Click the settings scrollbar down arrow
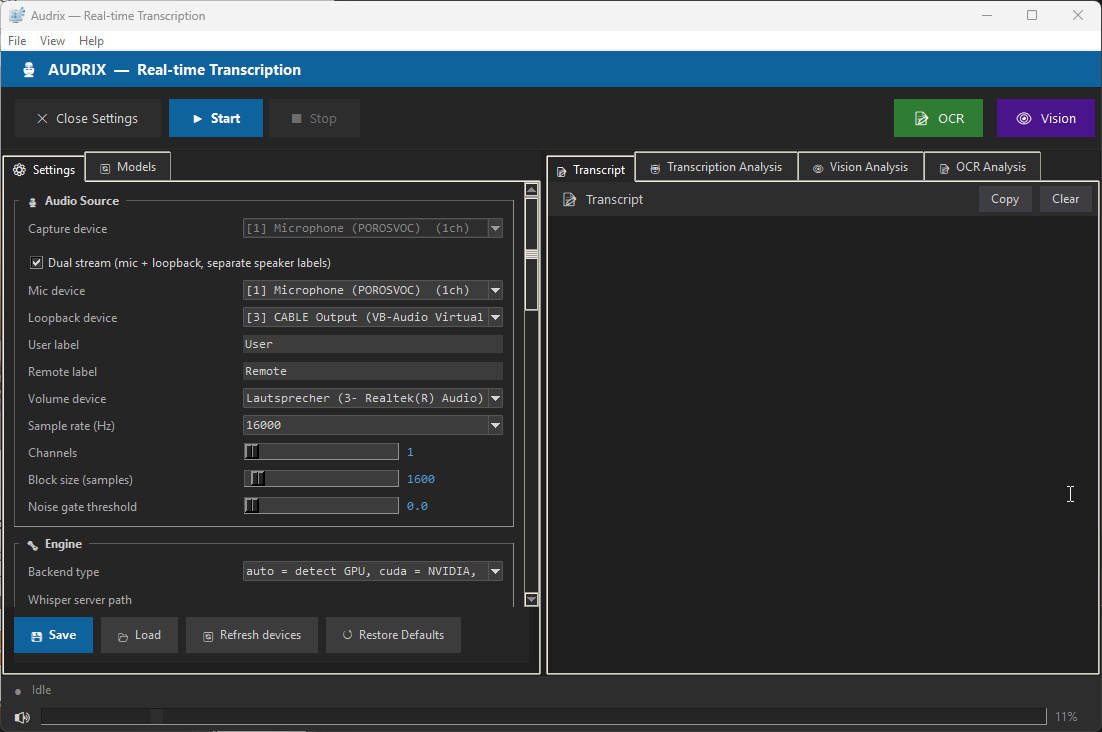 point(532,599)
